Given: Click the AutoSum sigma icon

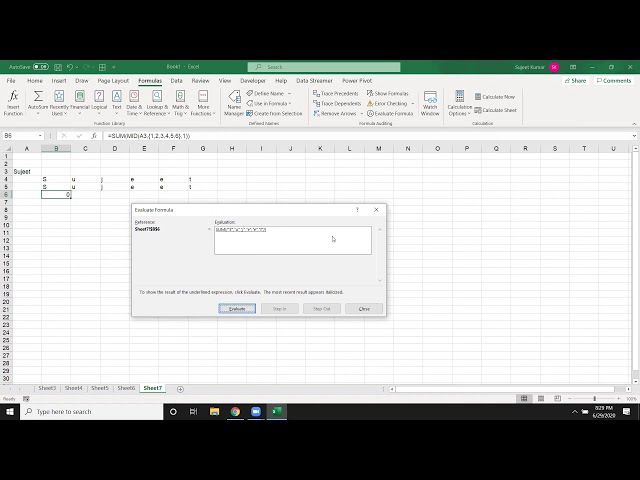Looking at the screenshot, I should click(x=38, y=96).
